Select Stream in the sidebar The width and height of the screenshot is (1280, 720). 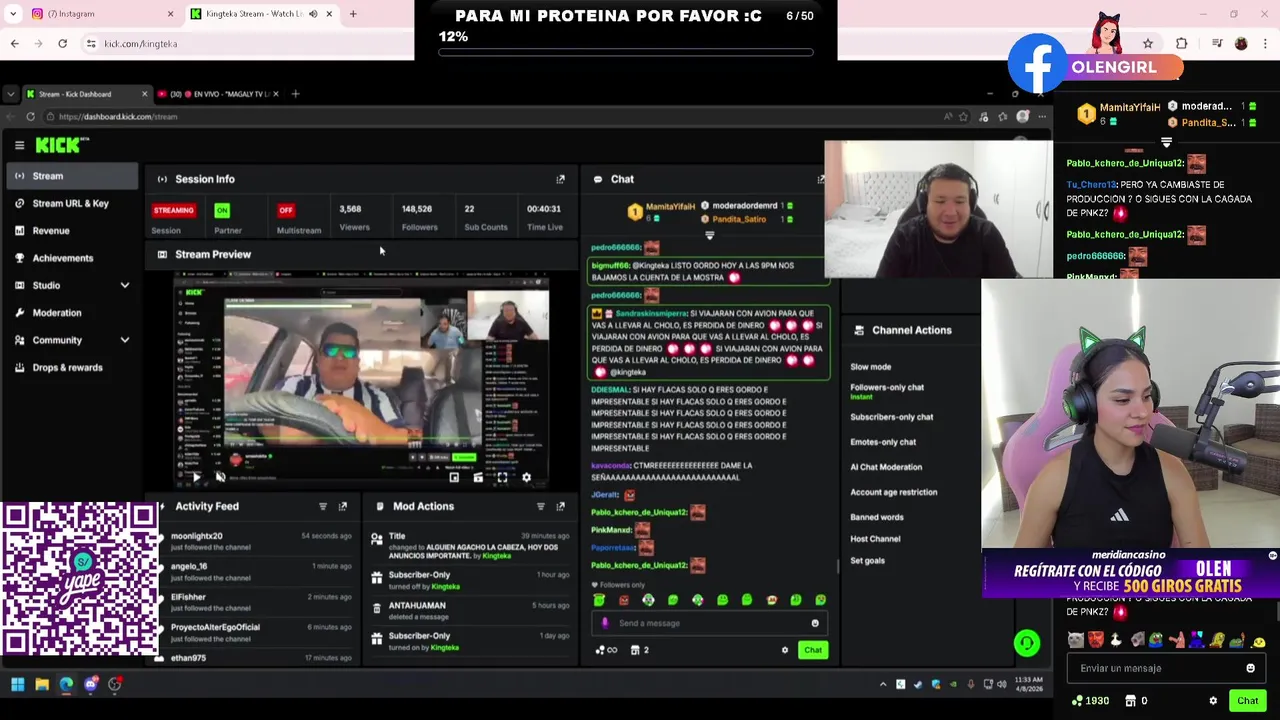[x=70, y=176]
